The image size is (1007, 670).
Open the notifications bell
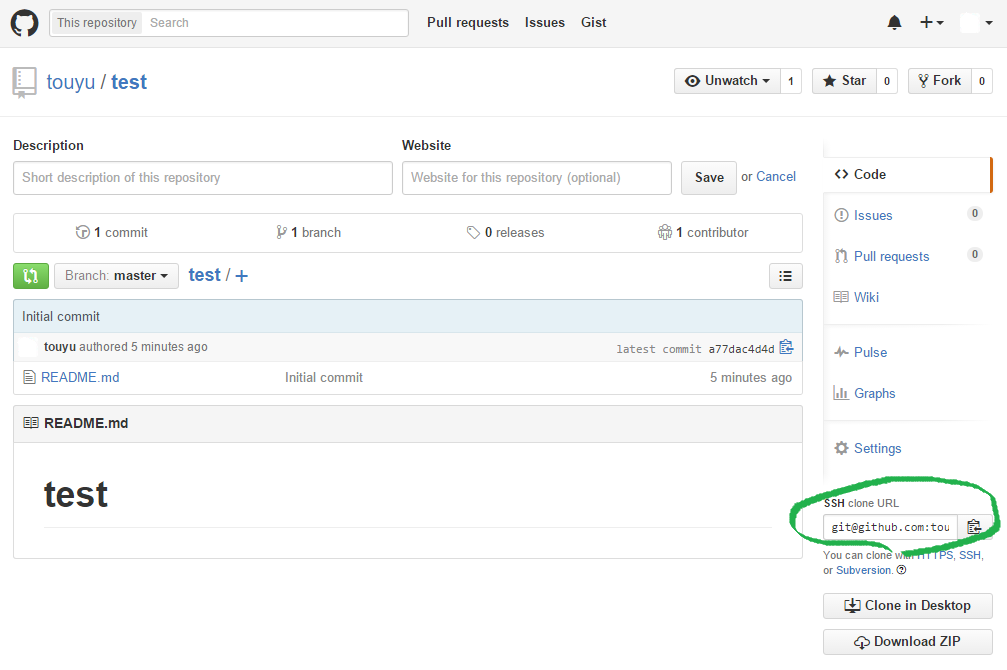coord(894,23)
